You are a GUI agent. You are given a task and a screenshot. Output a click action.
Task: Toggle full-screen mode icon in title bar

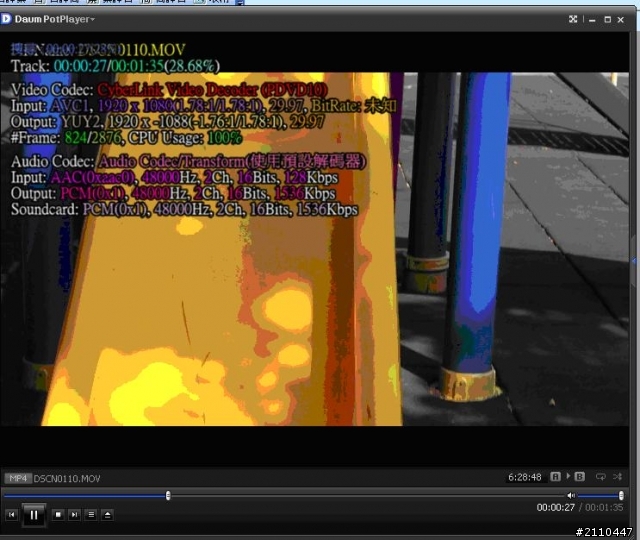tap(573, 19)
